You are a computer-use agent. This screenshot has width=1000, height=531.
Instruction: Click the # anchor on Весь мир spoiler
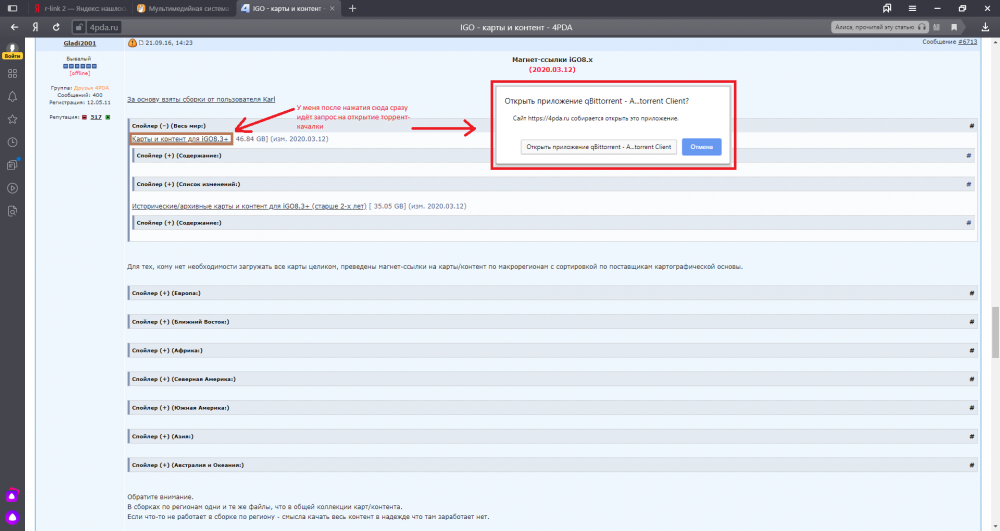[x=971, y=126]
